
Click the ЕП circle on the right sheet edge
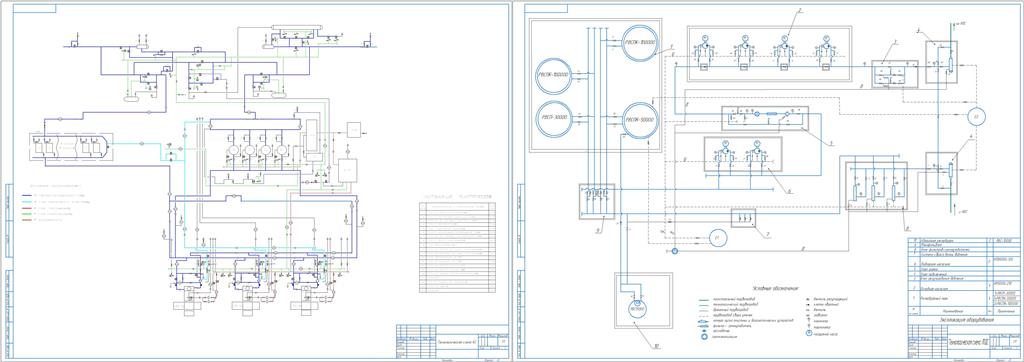977,116
